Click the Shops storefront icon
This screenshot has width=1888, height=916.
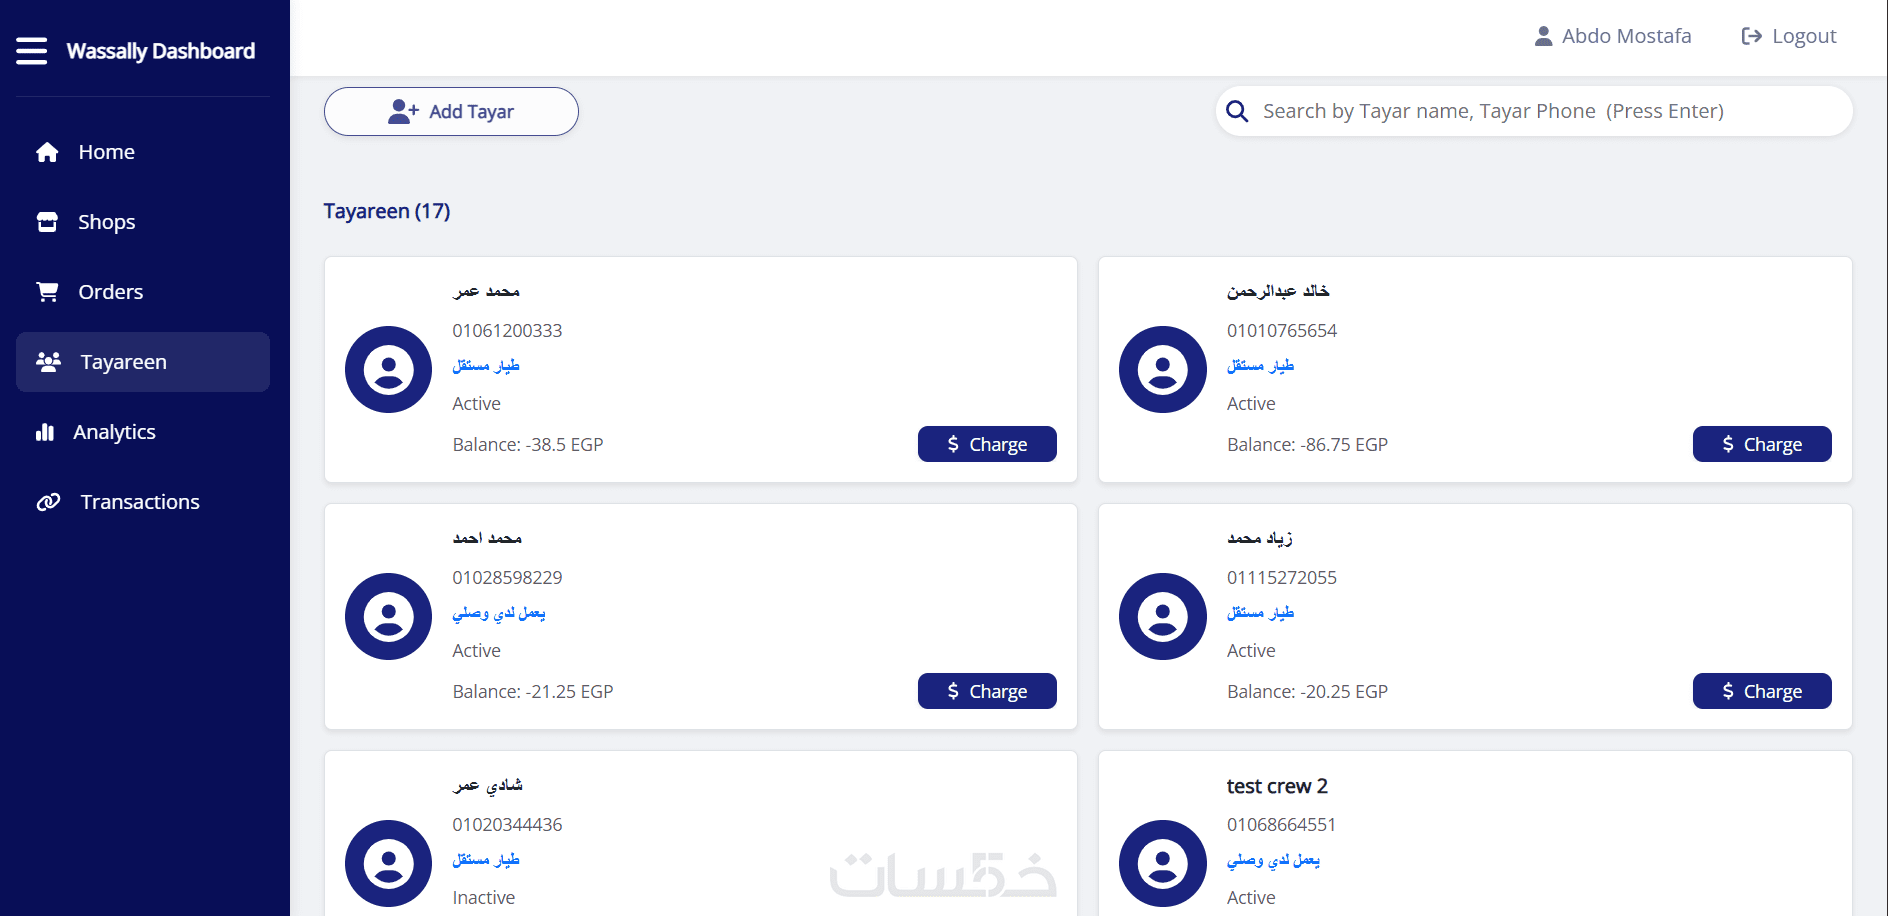point(47,222)
